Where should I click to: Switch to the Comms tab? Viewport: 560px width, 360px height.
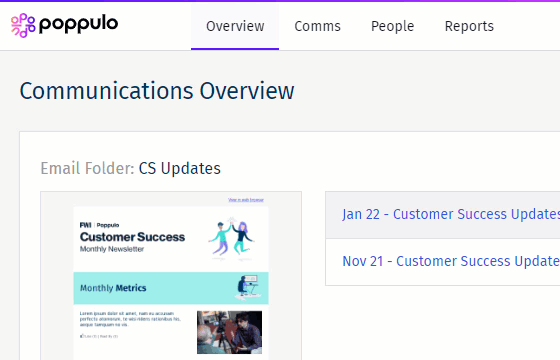tap(318, 26)
